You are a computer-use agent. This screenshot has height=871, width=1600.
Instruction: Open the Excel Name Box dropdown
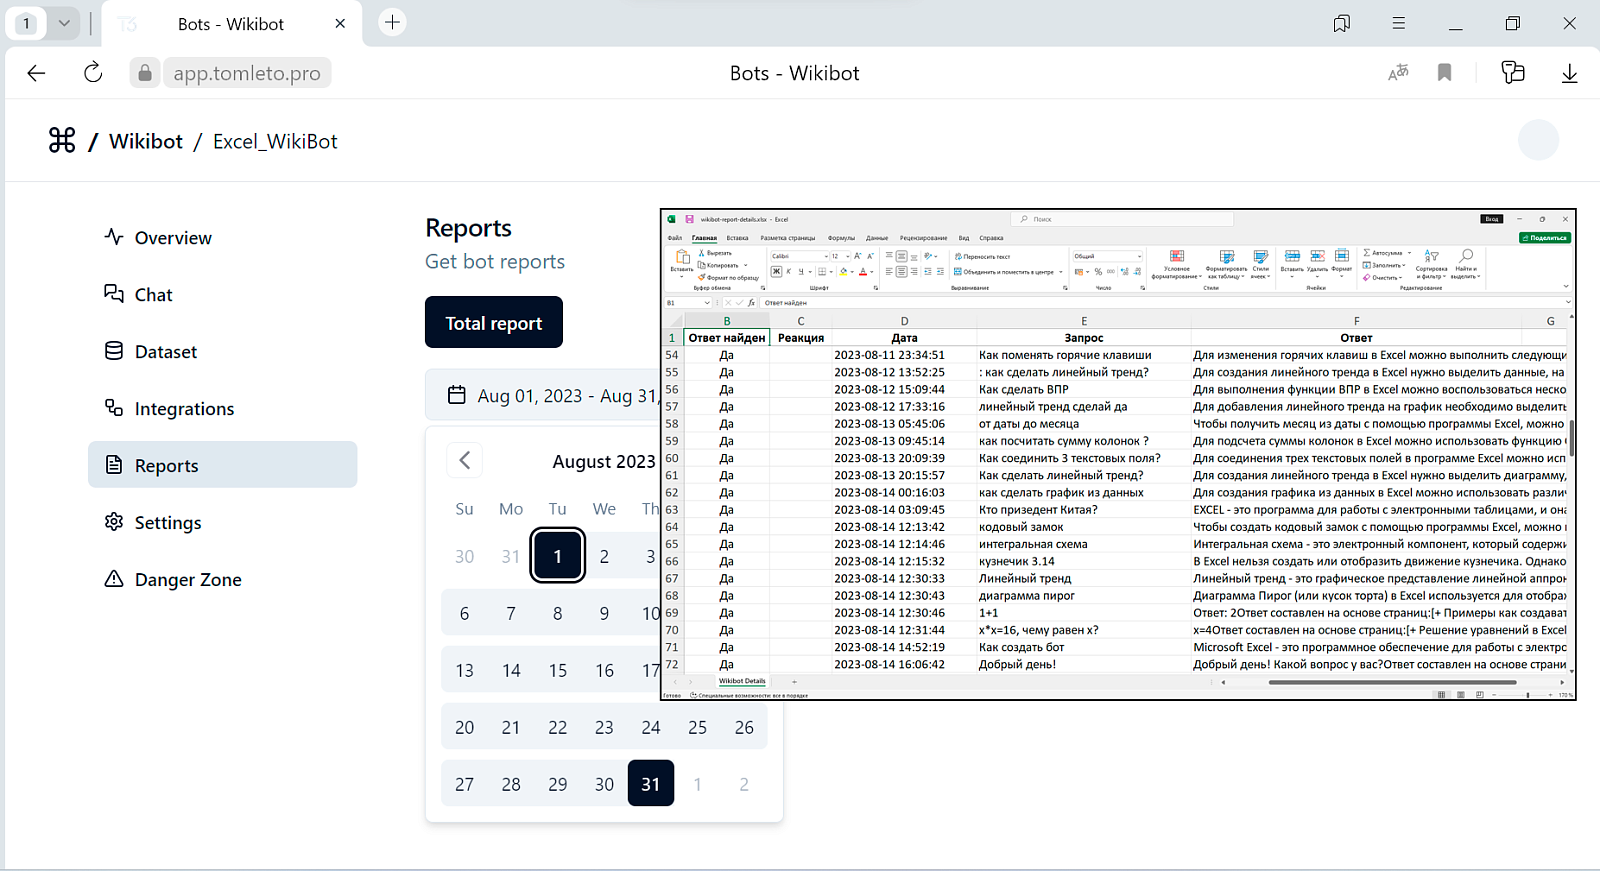707,303
